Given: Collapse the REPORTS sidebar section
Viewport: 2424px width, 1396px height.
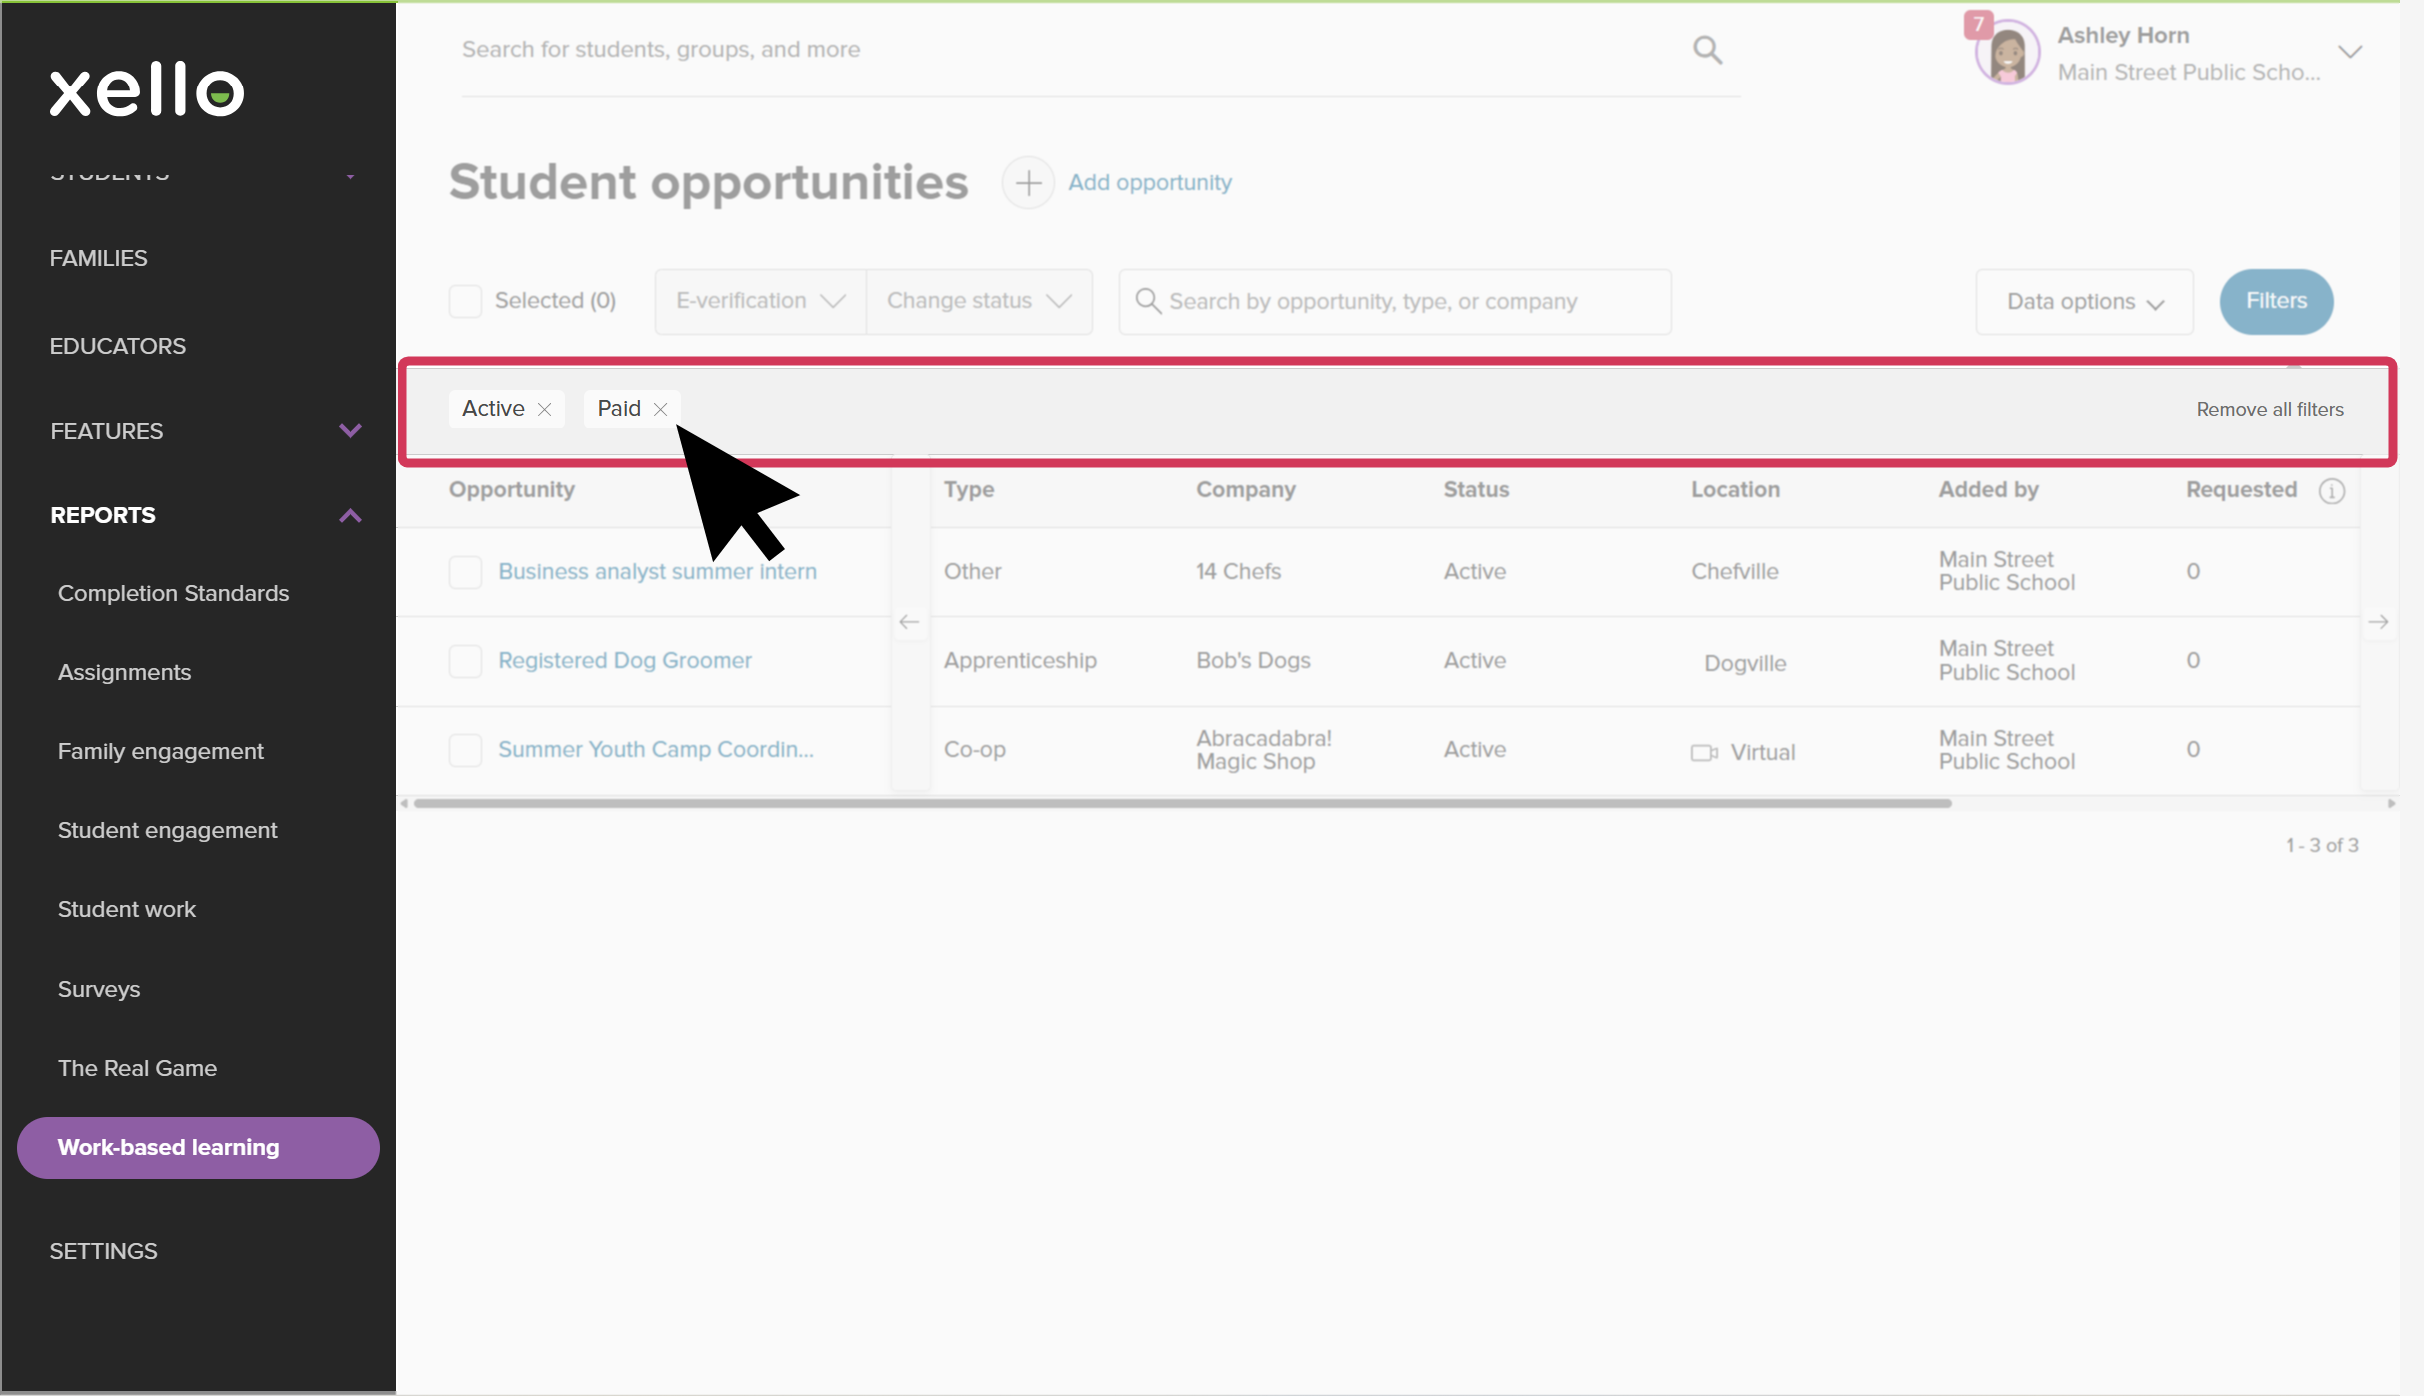Looking at the screenshot, I should tap(350, 516).
